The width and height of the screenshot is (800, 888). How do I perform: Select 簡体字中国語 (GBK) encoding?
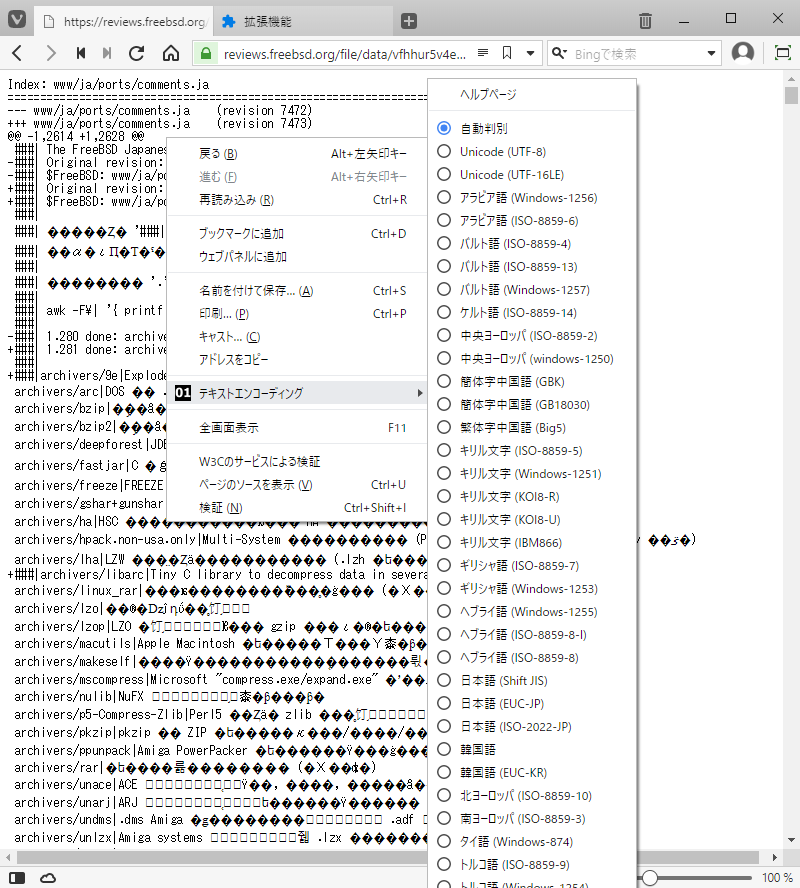532,382
